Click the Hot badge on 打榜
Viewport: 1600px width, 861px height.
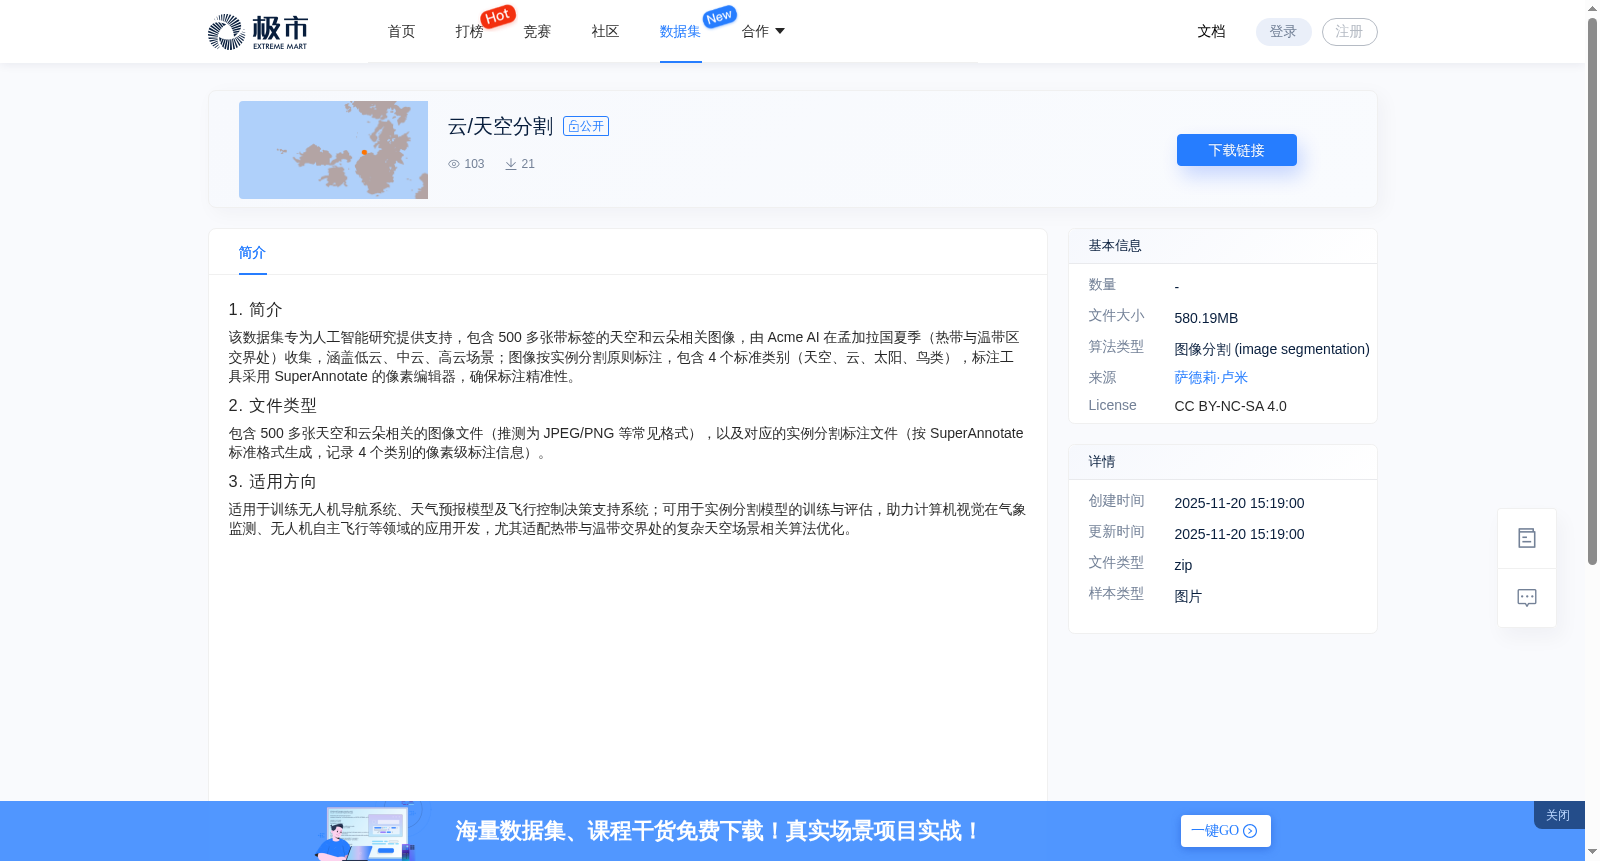[498, 16]
